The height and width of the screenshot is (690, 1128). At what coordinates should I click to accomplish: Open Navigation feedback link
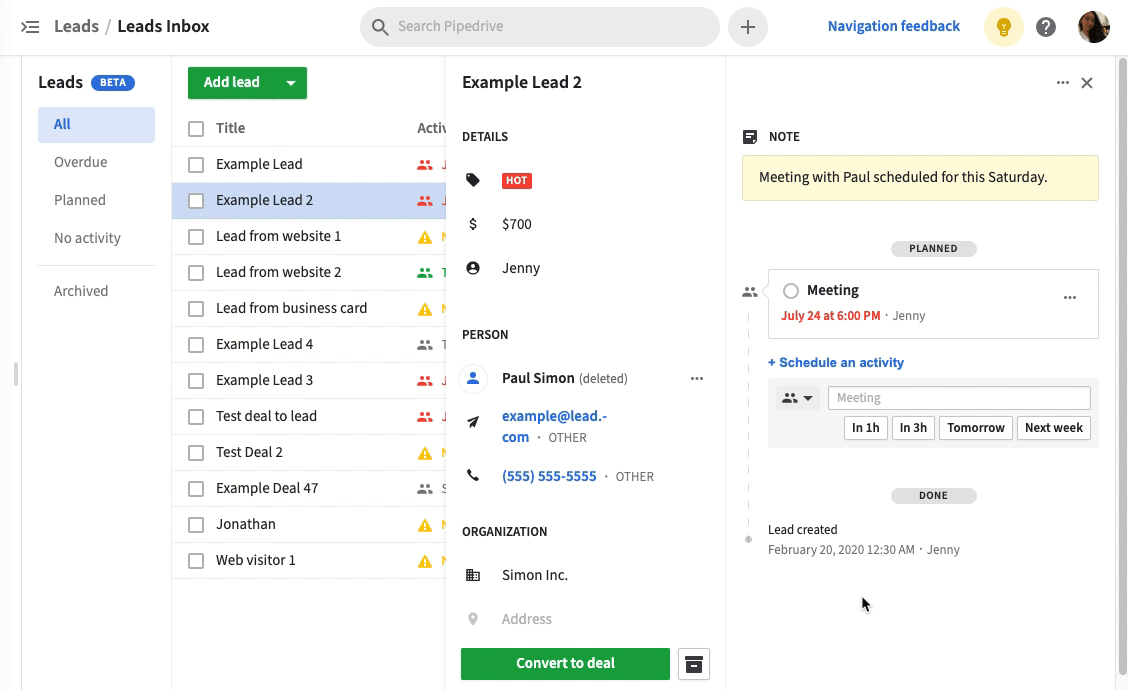pos(893,27)
